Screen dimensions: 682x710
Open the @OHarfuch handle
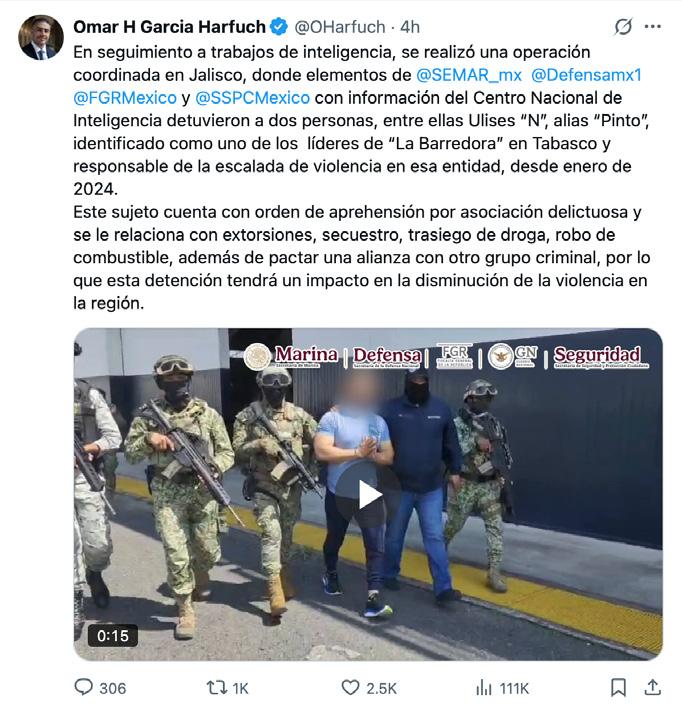pyautogui.click(x=340, y=27)
